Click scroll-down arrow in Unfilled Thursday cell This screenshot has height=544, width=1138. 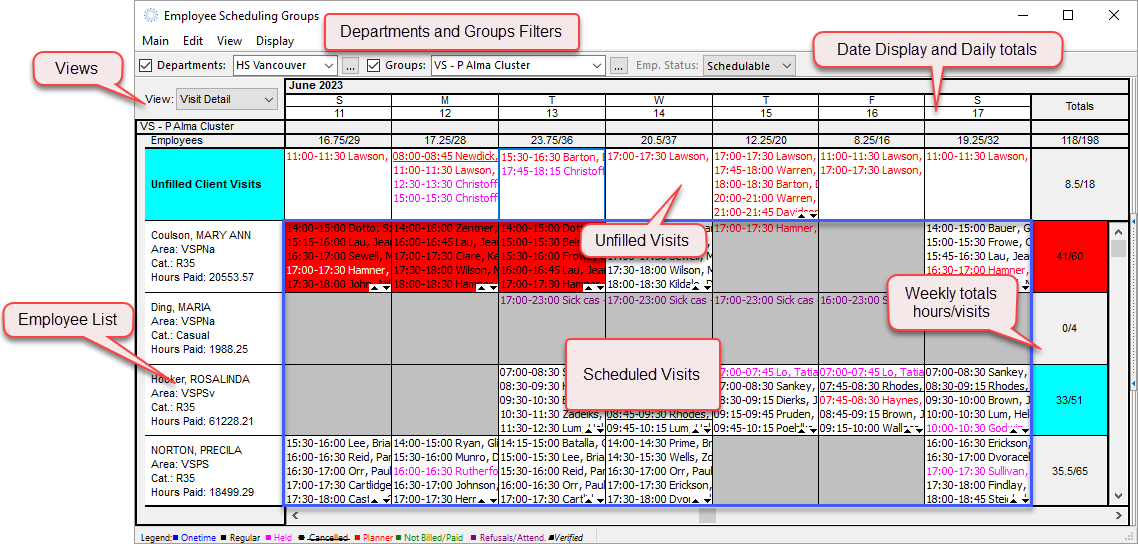812,214
